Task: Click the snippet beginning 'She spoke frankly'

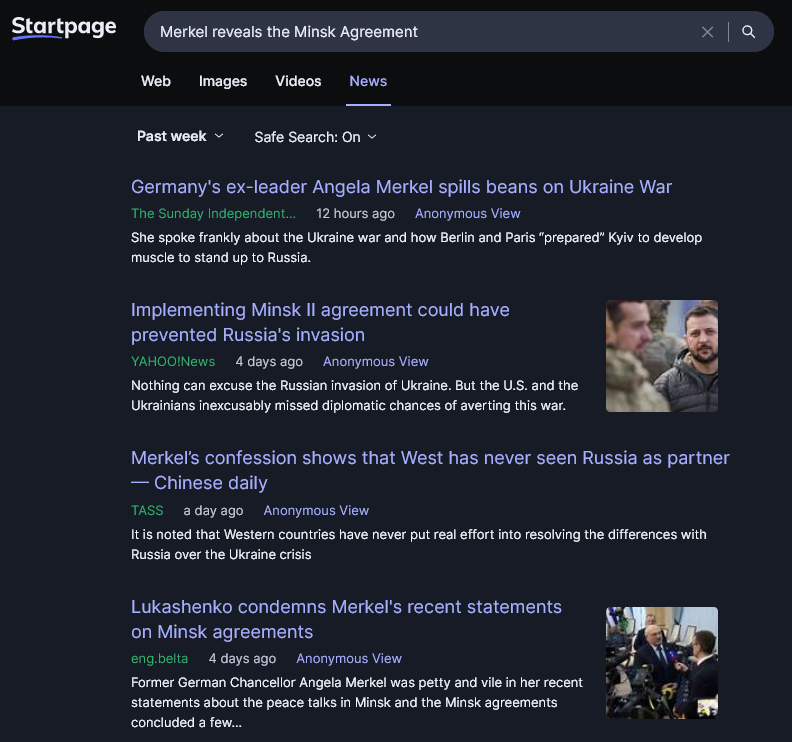Action: 416,248
